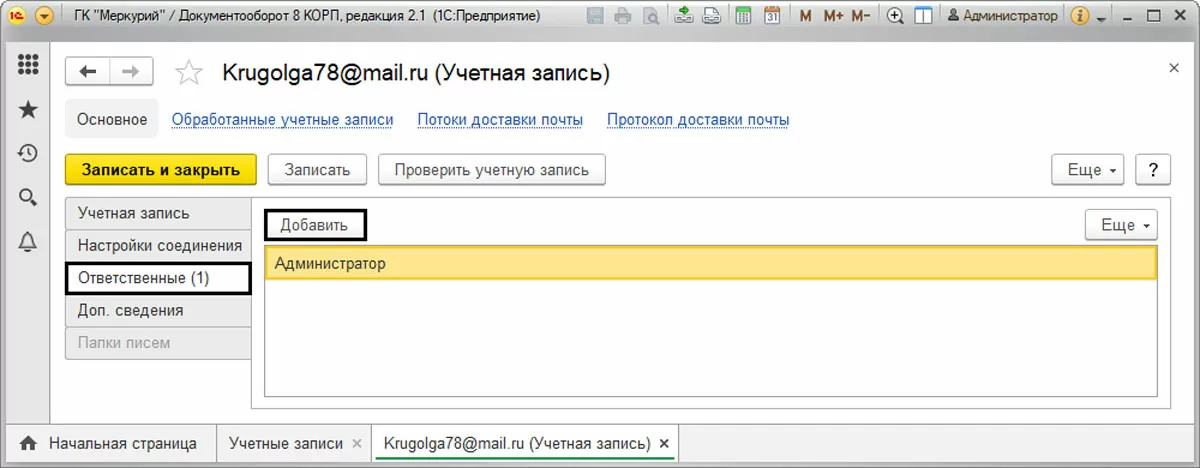Open the calculator icon in title bar
The image size is (1200, 468).
(743, 16)
